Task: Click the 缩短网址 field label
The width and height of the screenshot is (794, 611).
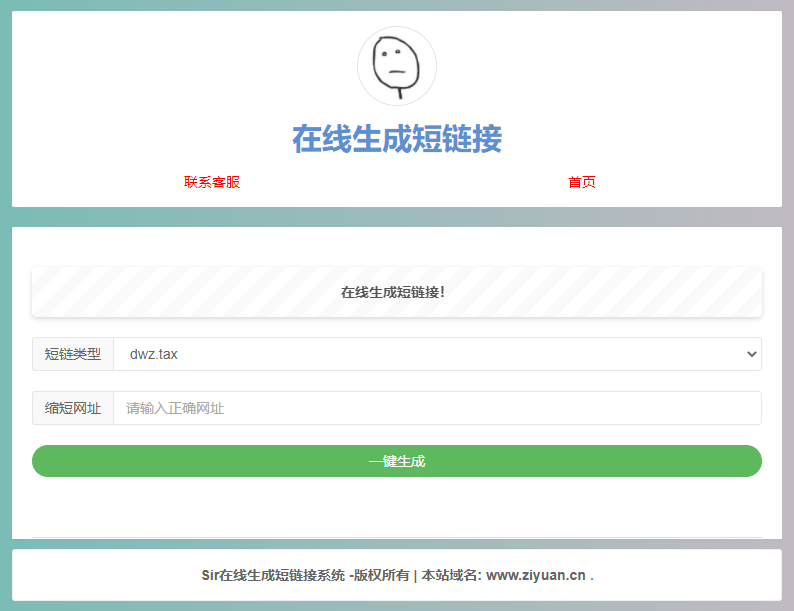Action: 73,408
